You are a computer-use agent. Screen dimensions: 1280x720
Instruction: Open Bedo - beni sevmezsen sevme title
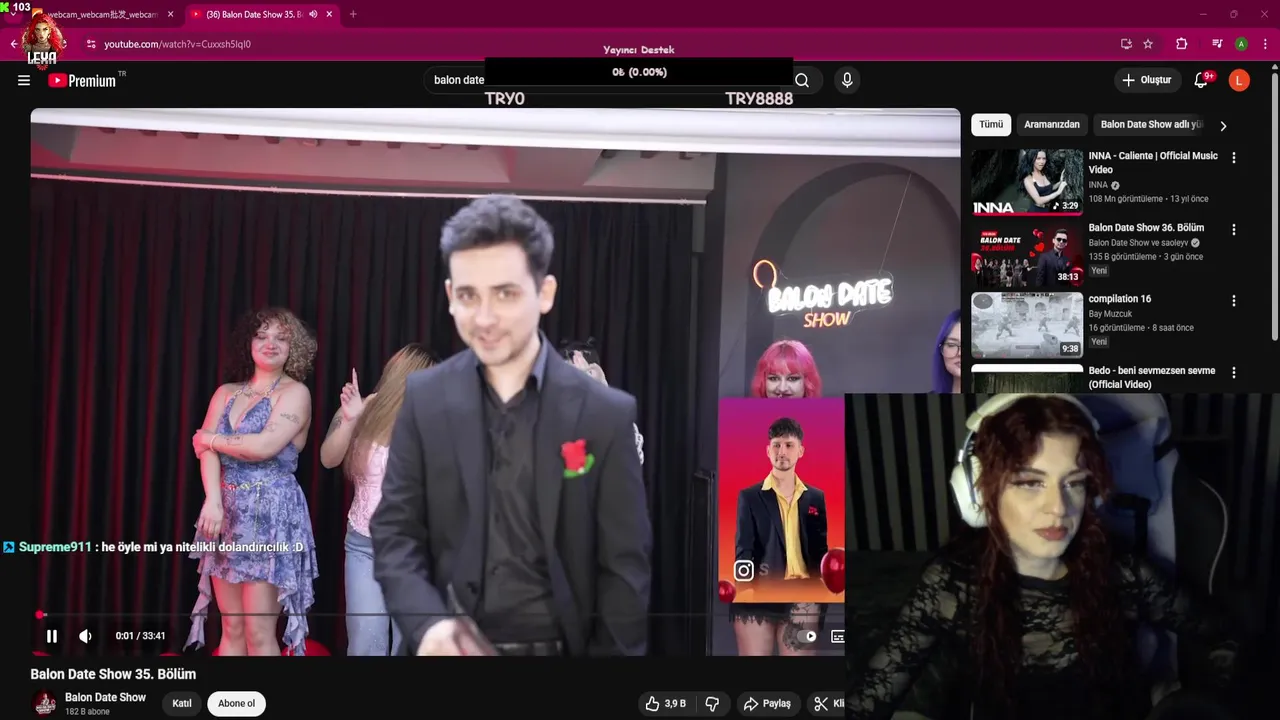tap(1152, 377)
